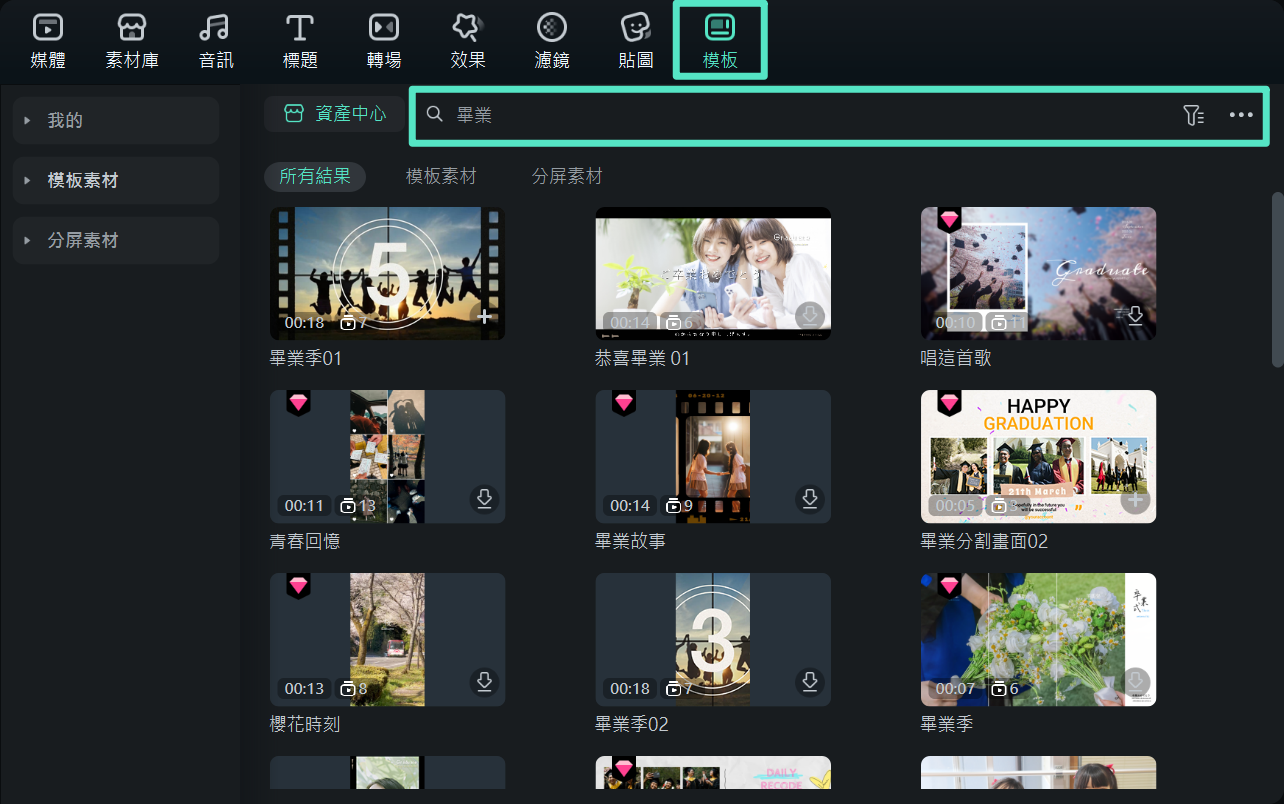This screenshot has height=804, width=1284.
Task: Download the 恭喜畢業 01 template
Action: [x=810, y=316]
